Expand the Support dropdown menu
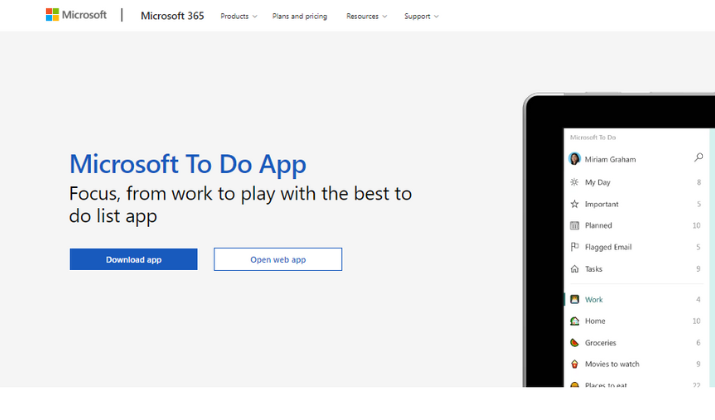Image resolution: width=715 pixels, height=420 pixels. 421,16
